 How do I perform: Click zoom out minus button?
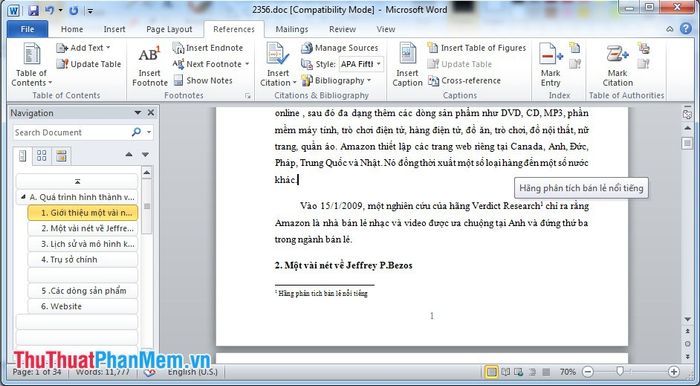pos(588,371)
